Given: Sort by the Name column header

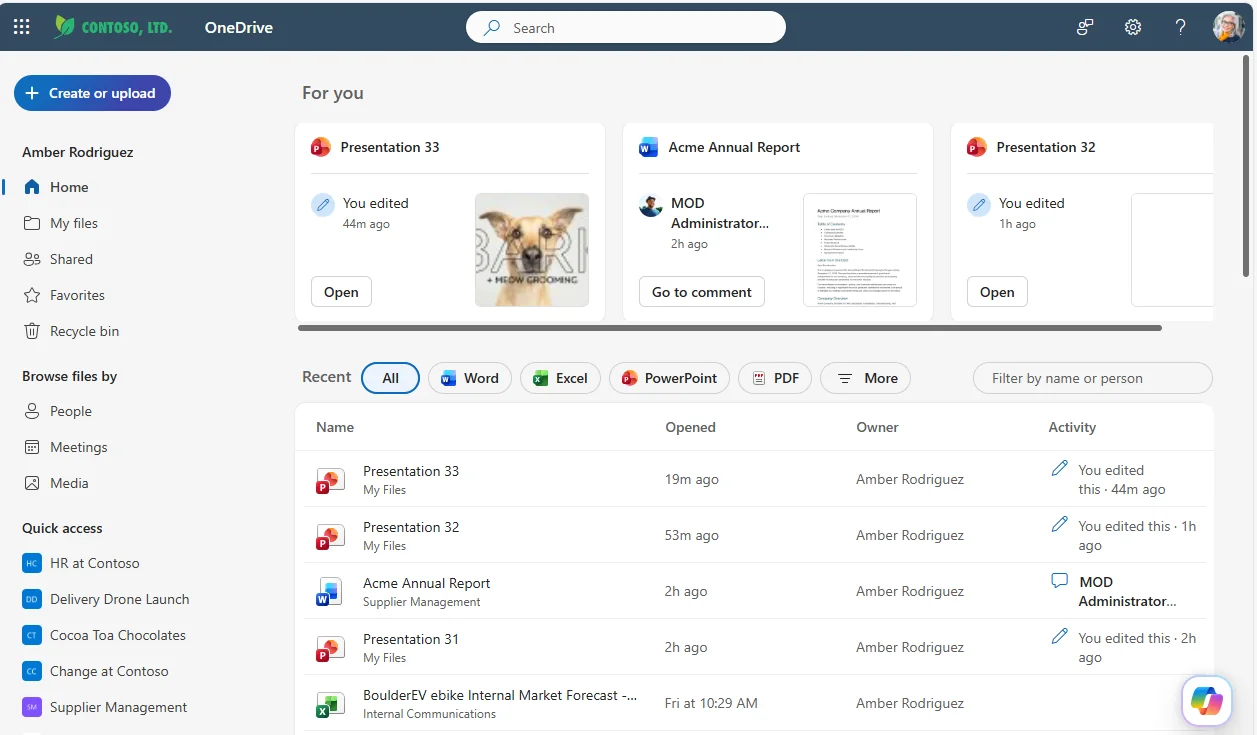Looking at the screenshot, I should 335,427.
